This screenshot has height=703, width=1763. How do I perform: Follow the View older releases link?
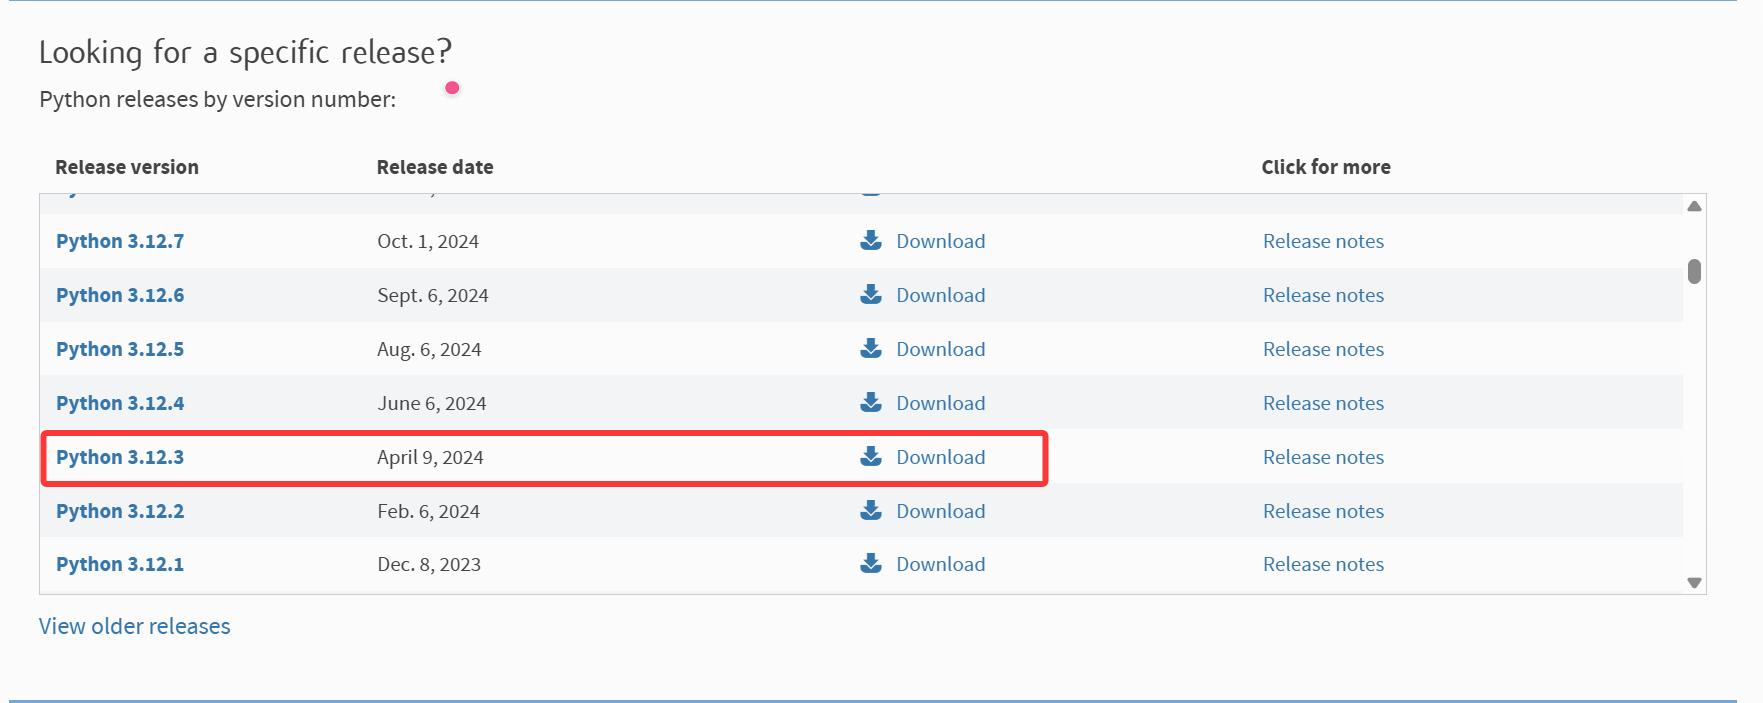pos(135,626)
